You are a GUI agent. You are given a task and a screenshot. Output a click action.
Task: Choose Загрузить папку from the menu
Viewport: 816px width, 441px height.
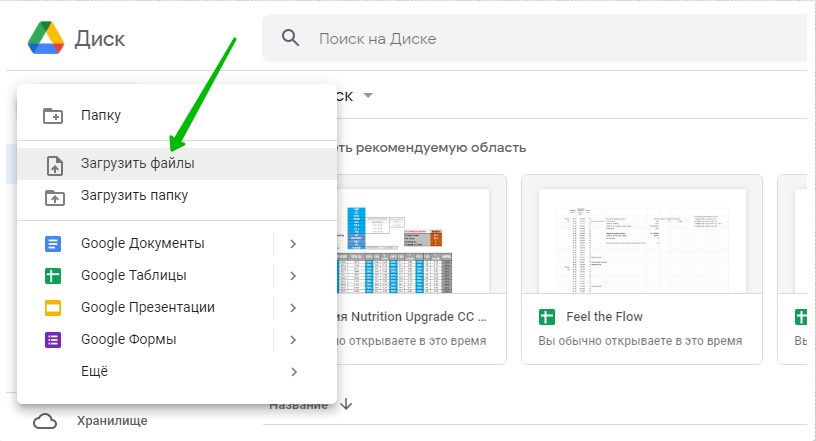coord(177,196)
